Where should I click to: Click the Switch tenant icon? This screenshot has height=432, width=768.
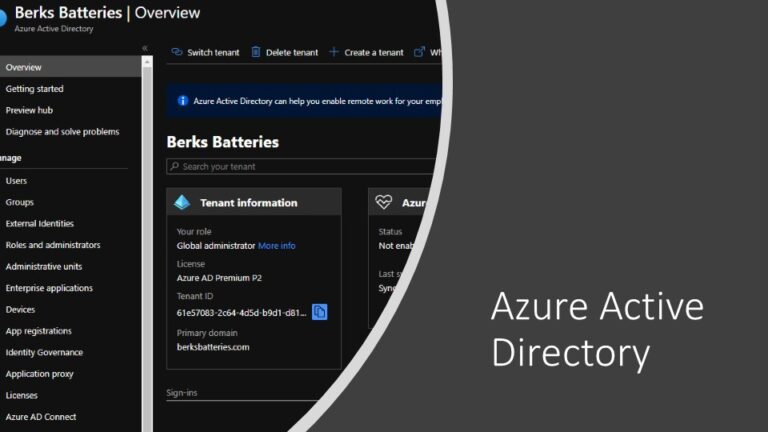point(176,52)
